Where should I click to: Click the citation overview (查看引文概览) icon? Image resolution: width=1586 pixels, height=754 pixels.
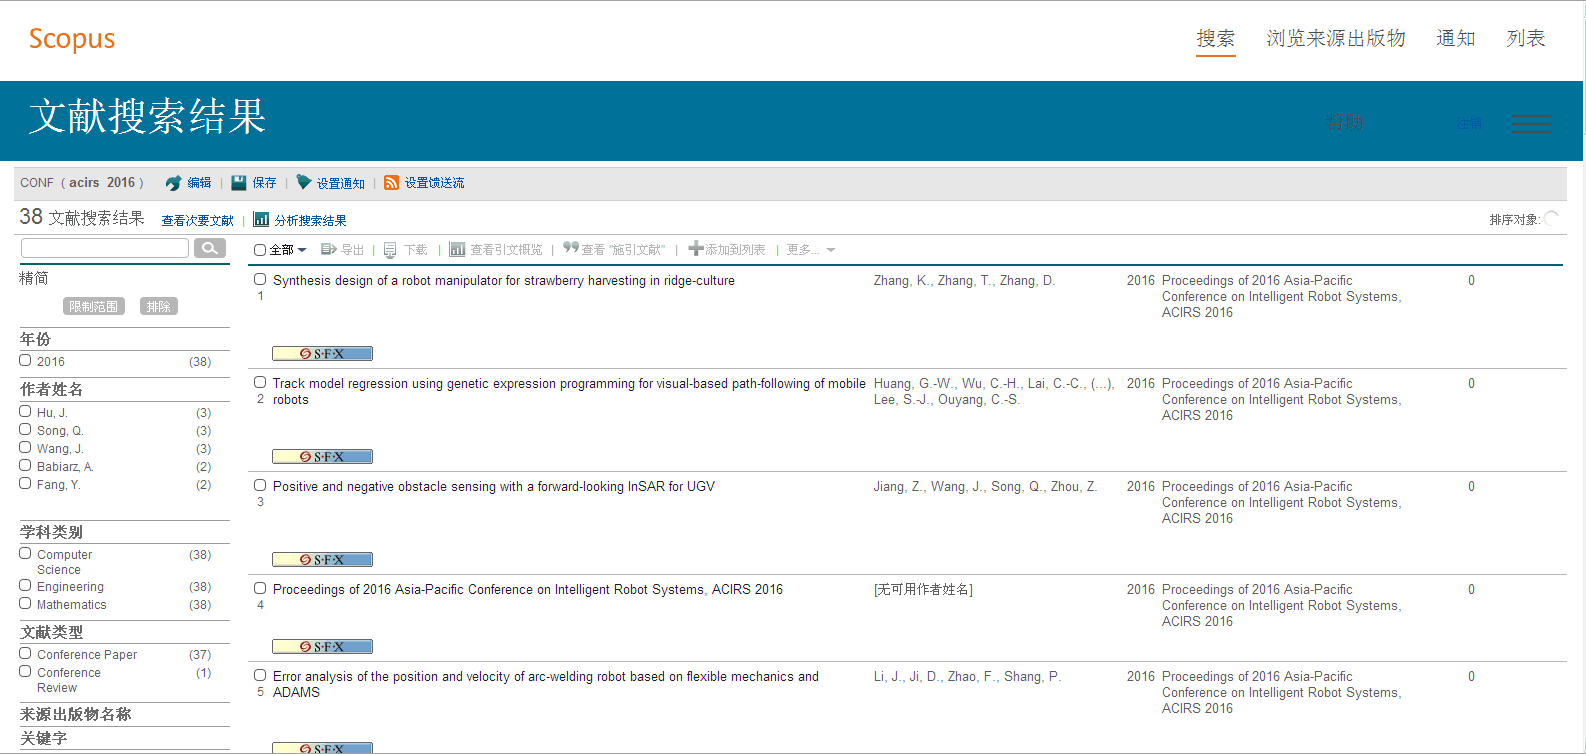[457, 249]
